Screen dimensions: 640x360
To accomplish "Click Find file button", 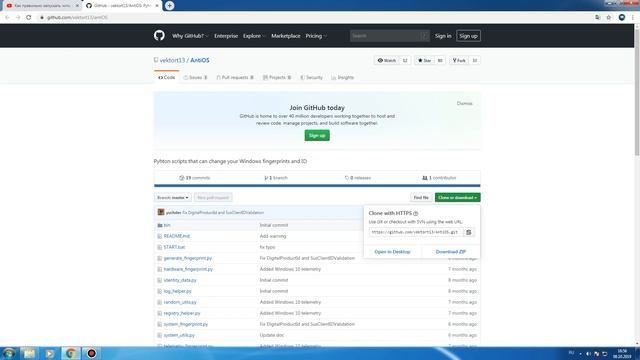I will (x=421, y=198).
